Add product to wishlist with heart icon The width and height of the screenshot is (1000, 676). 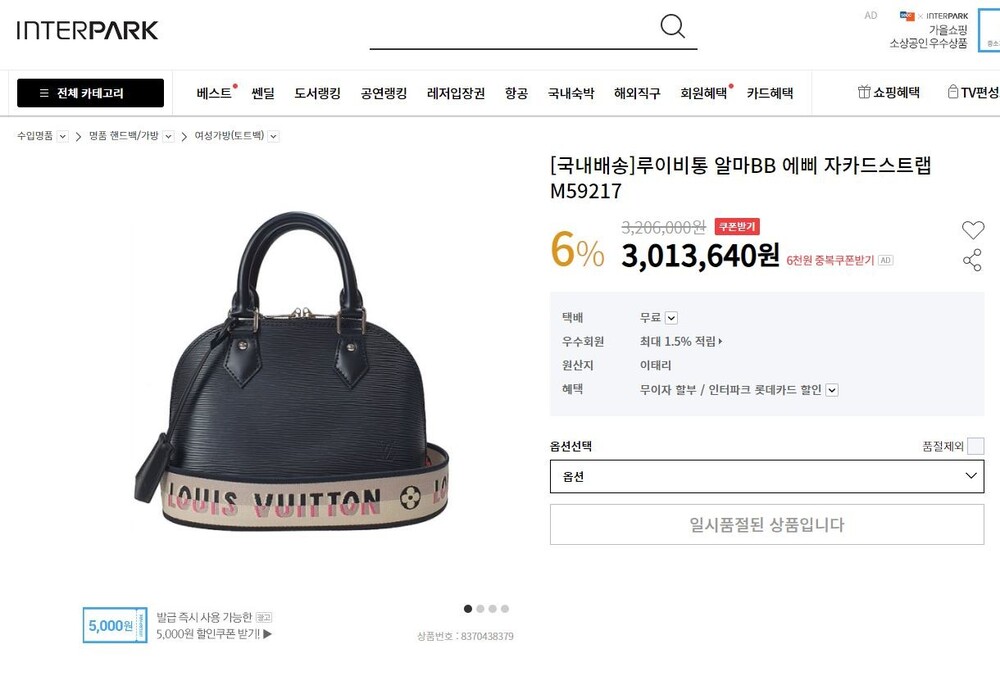tap(973, 230)
